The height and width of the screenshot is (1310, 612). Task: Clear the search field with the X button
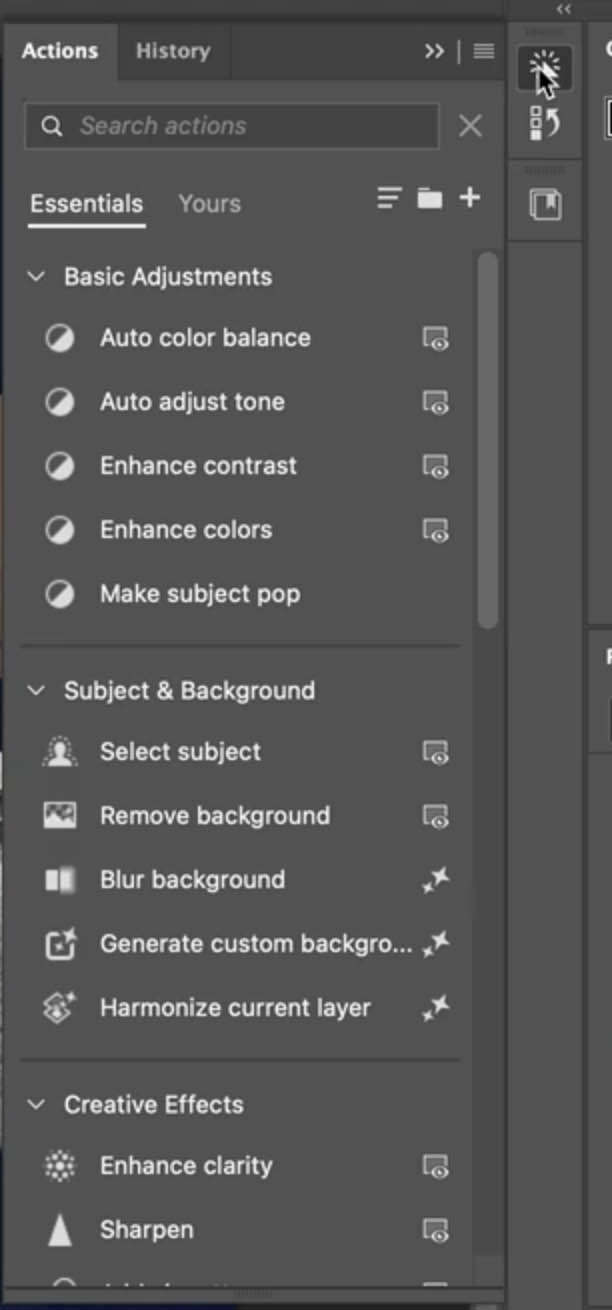tap(470, 125)
